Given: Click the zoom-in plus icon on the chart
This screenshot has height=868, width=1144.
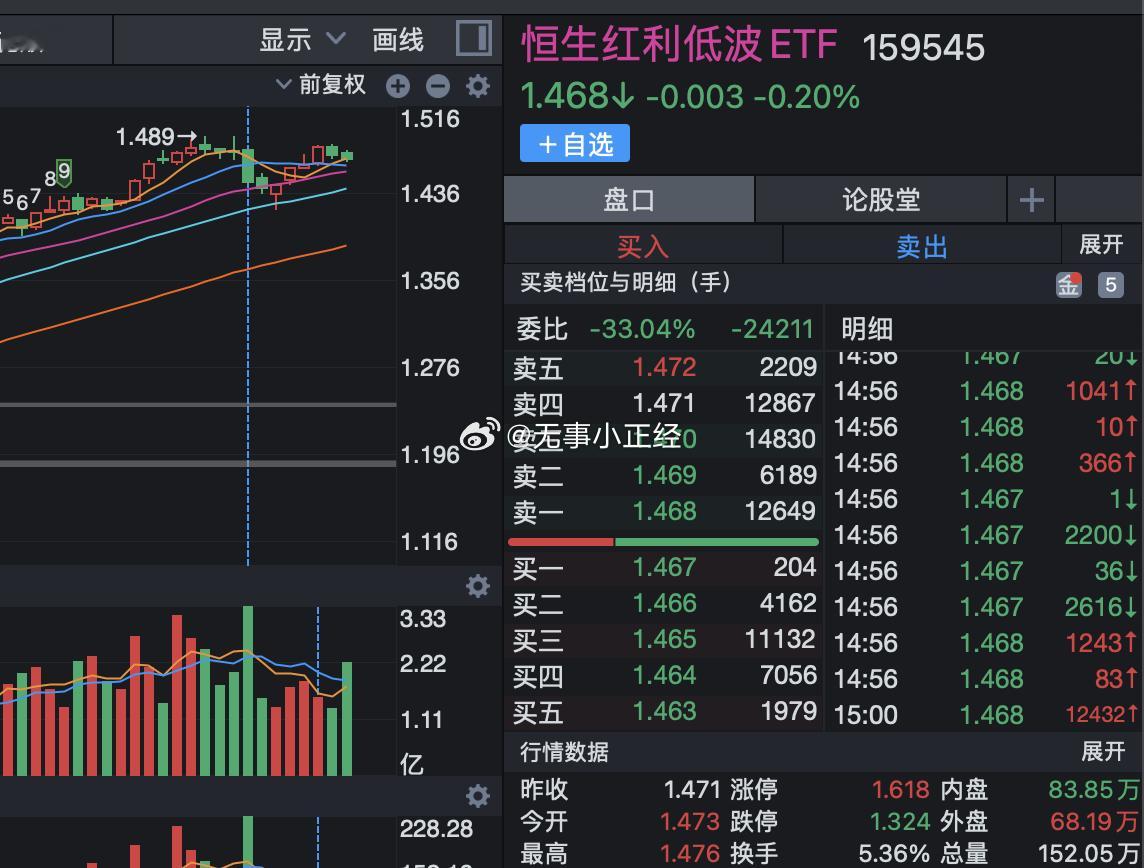Looking at the screenshot, I should point(398,86).
